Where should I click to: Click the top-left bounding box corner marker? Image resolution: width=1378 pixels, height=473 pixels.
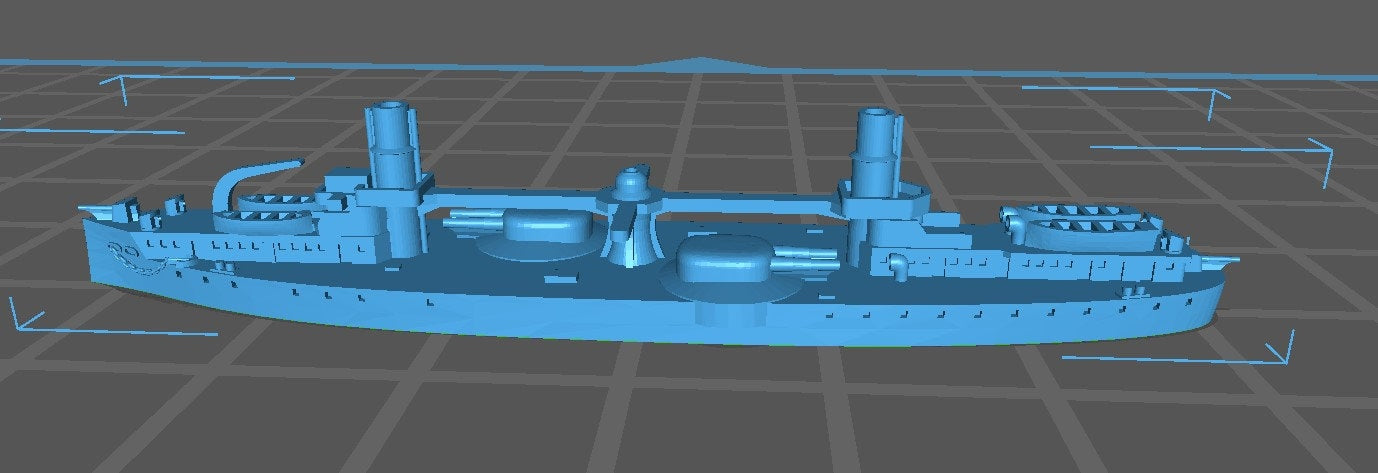pyautogui.click(x=124, y=84)
